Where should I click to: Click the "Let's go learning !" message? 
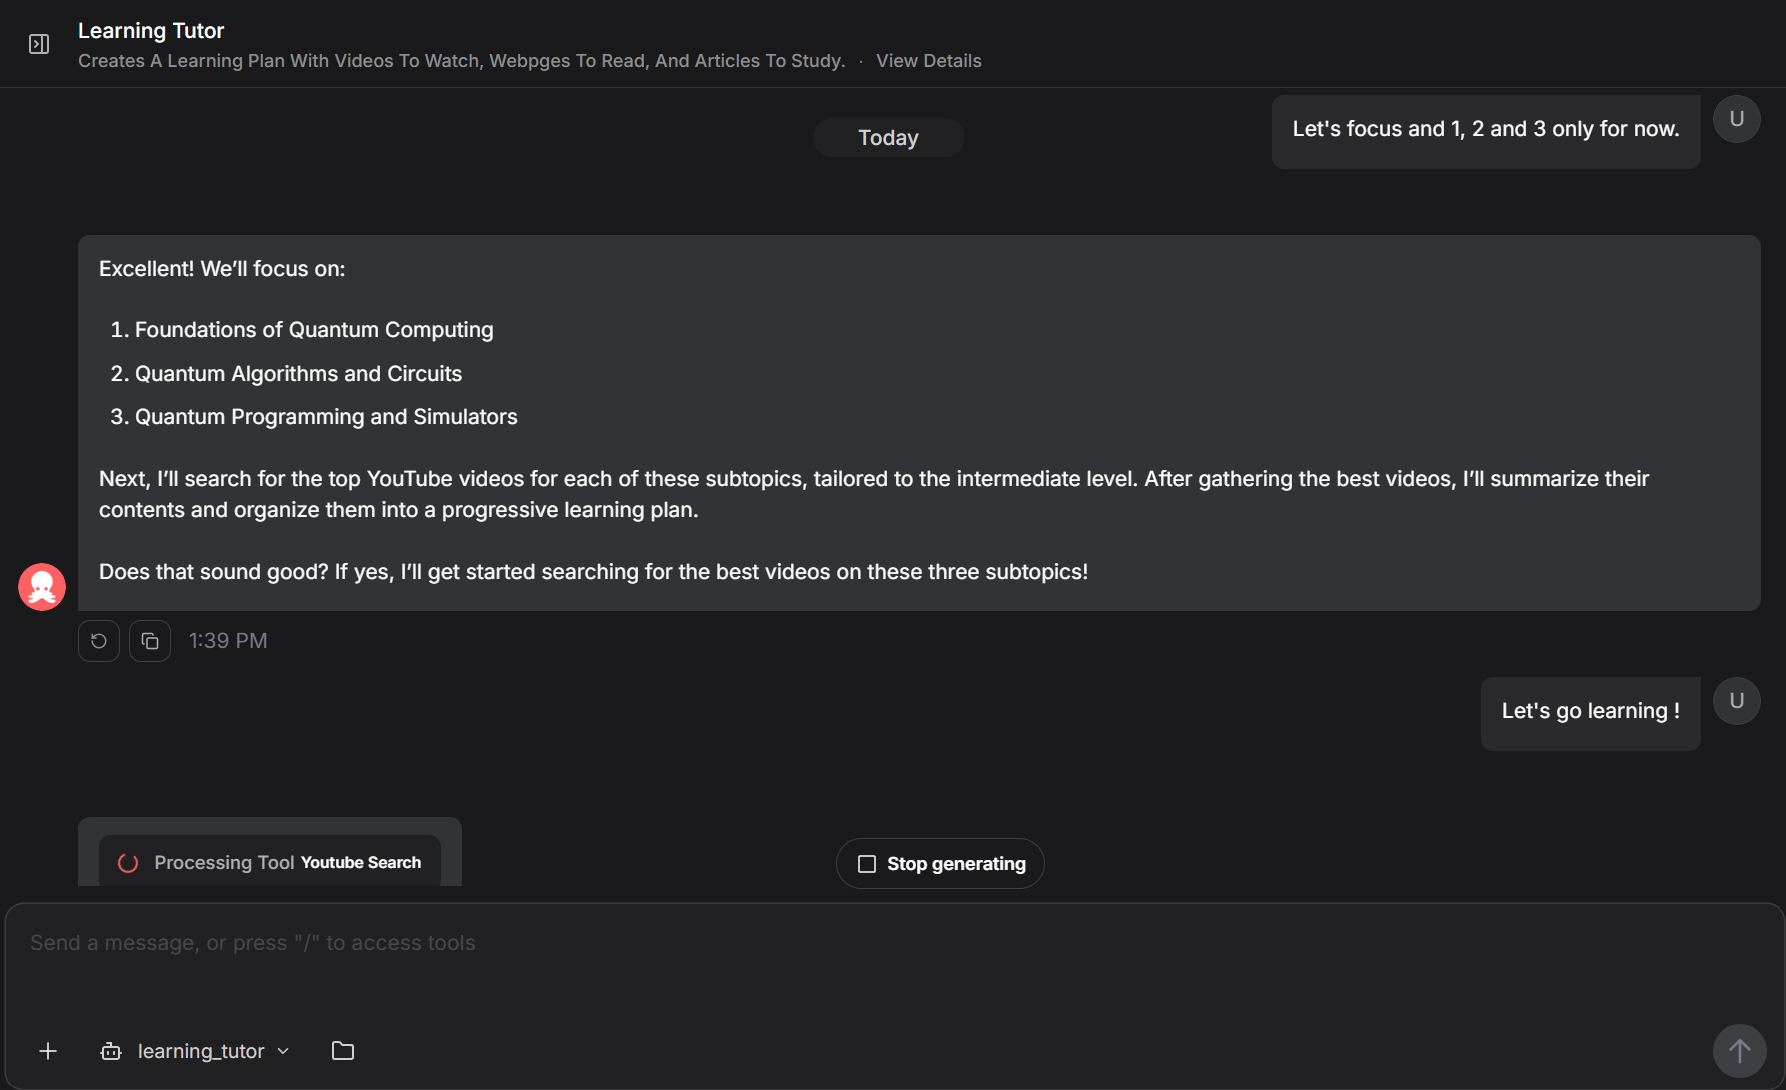(1590, 711)
